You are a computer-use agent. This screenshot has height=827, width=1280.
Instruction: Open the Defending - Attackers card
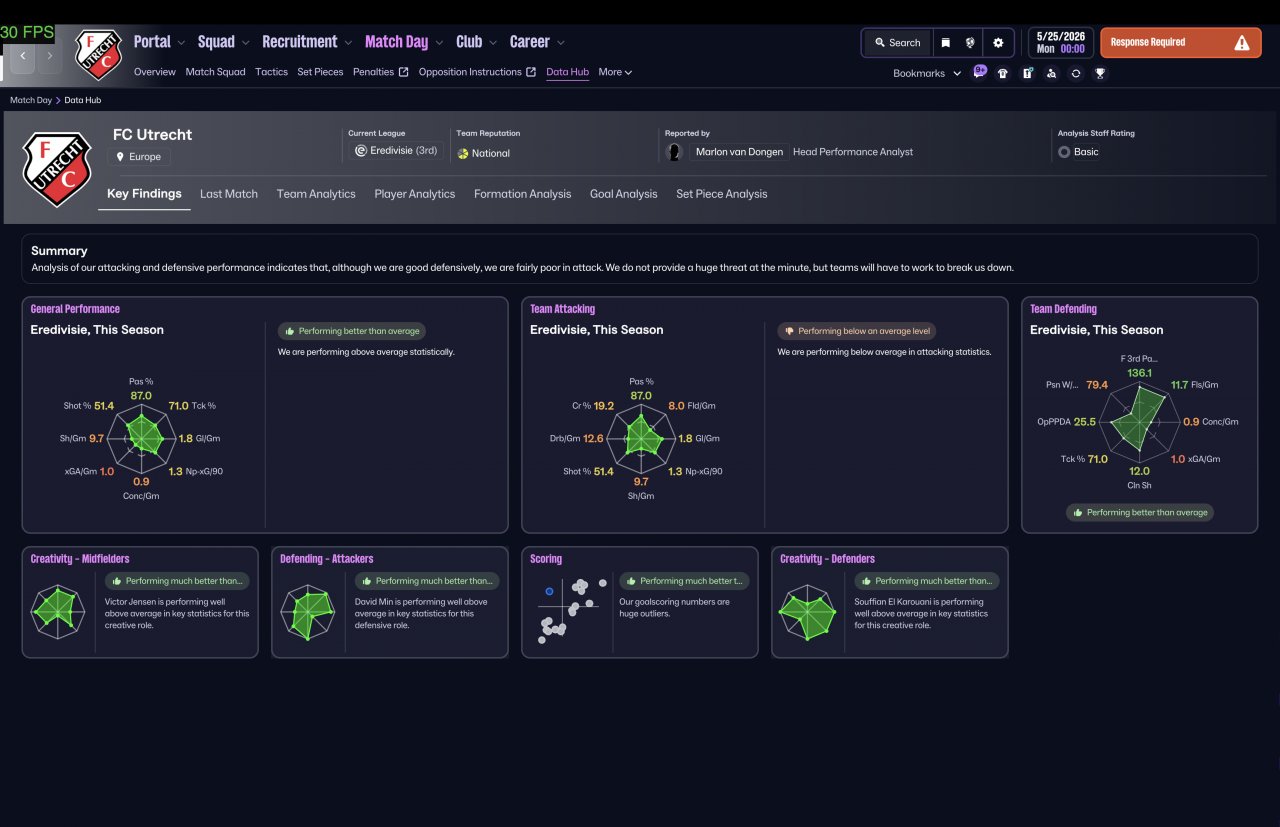tap(390, 602)
